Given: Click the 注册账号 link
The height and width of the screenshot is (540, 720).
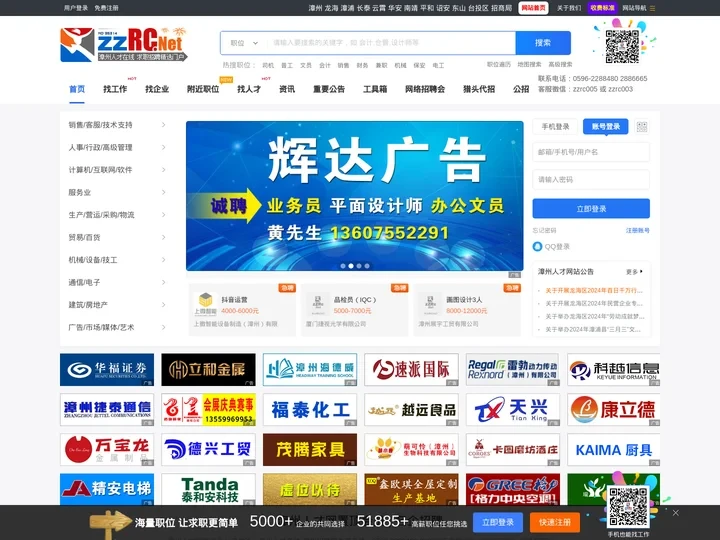Looking at the screenshot, I should pyautogui.click(x=638, y=231).
